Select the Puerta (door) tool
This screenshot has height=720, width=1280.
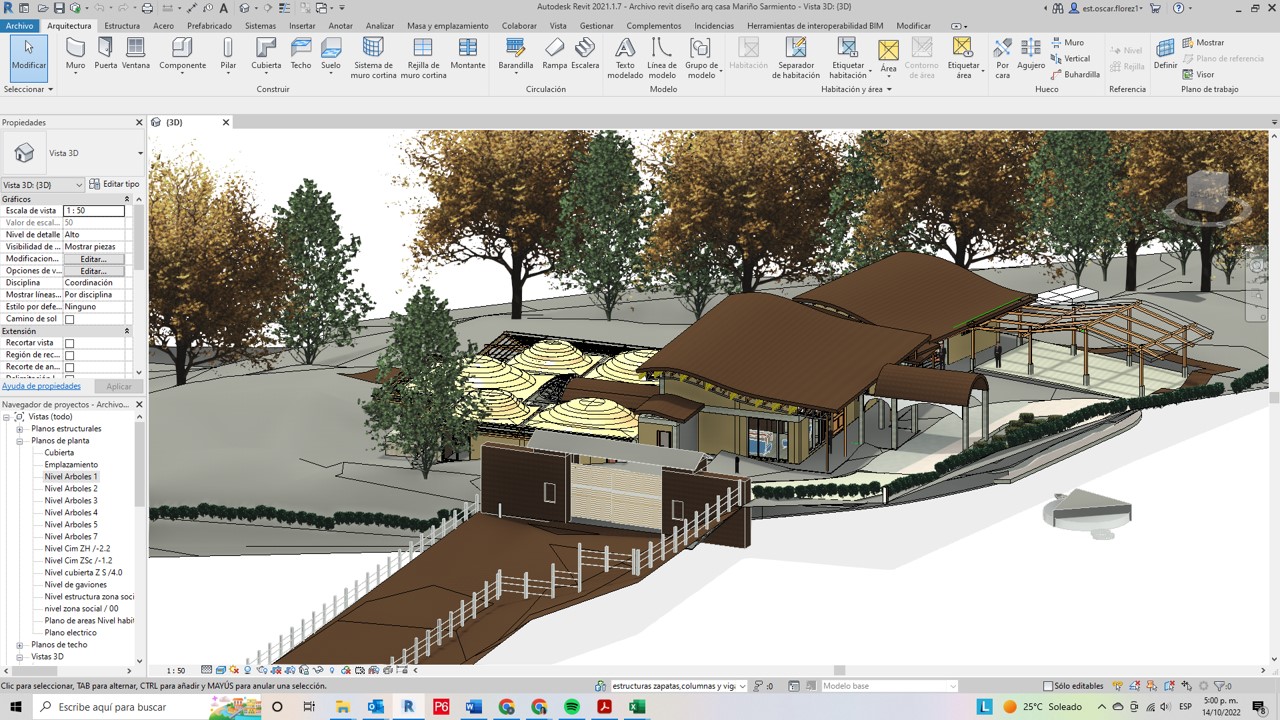pyautogui.click(x=105, y=53)
